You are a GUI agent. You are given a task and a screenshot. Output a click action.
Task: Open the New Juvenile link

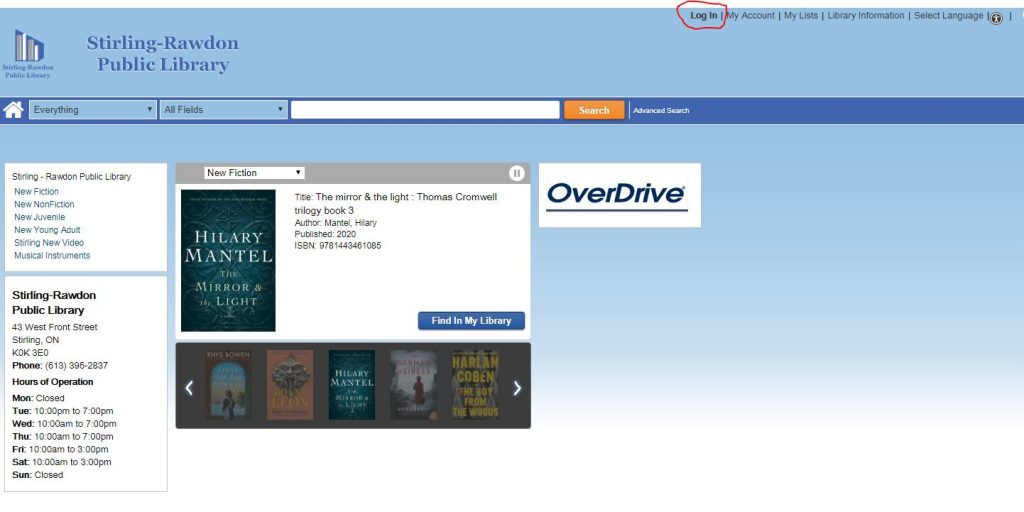[x=40, y=217]
